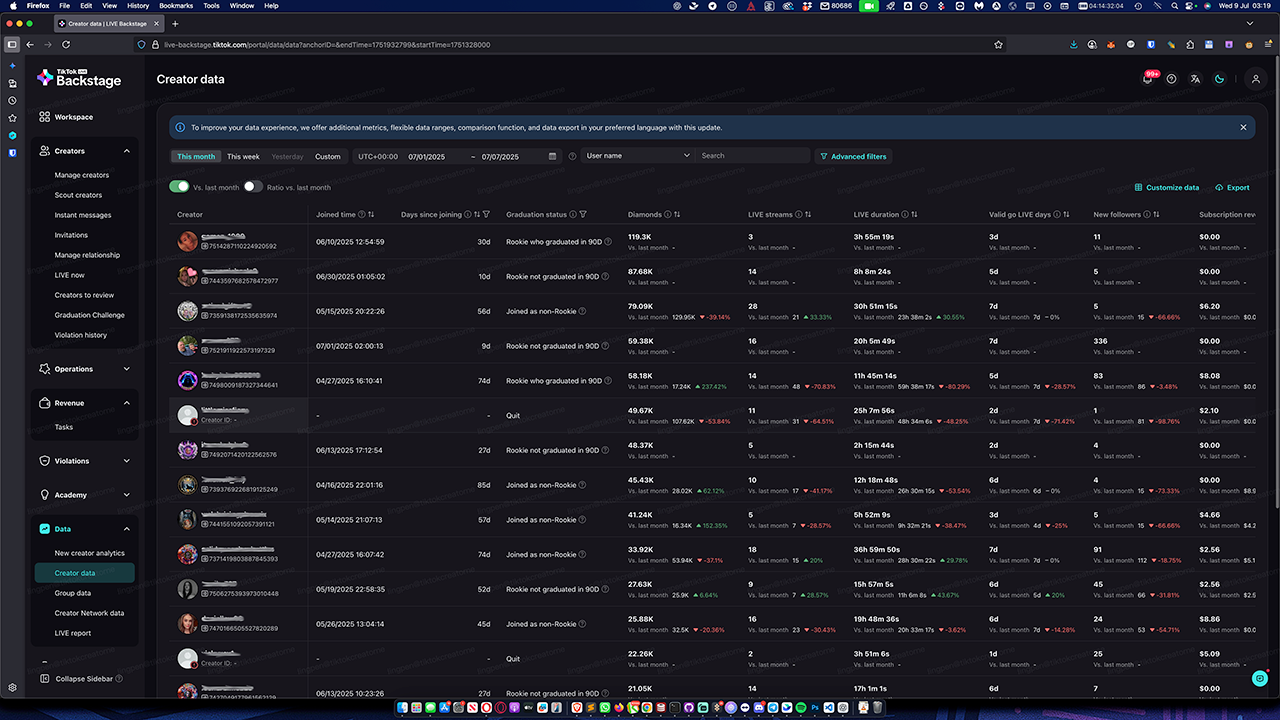This screenshot has width=1280, height=720.
Task: Expand the Violations sidebar section
Action: tap(126, 461)
